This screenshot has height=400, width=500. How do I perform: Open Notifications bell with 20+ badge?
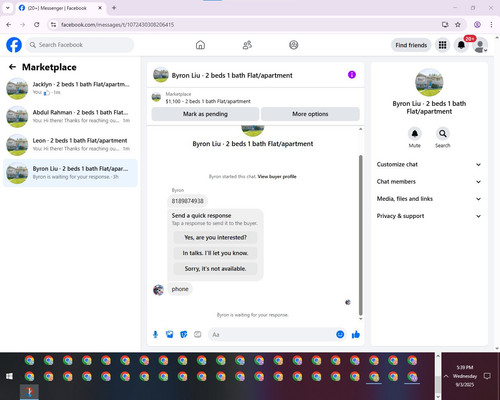pyautogui.click(x=461, y=45)
